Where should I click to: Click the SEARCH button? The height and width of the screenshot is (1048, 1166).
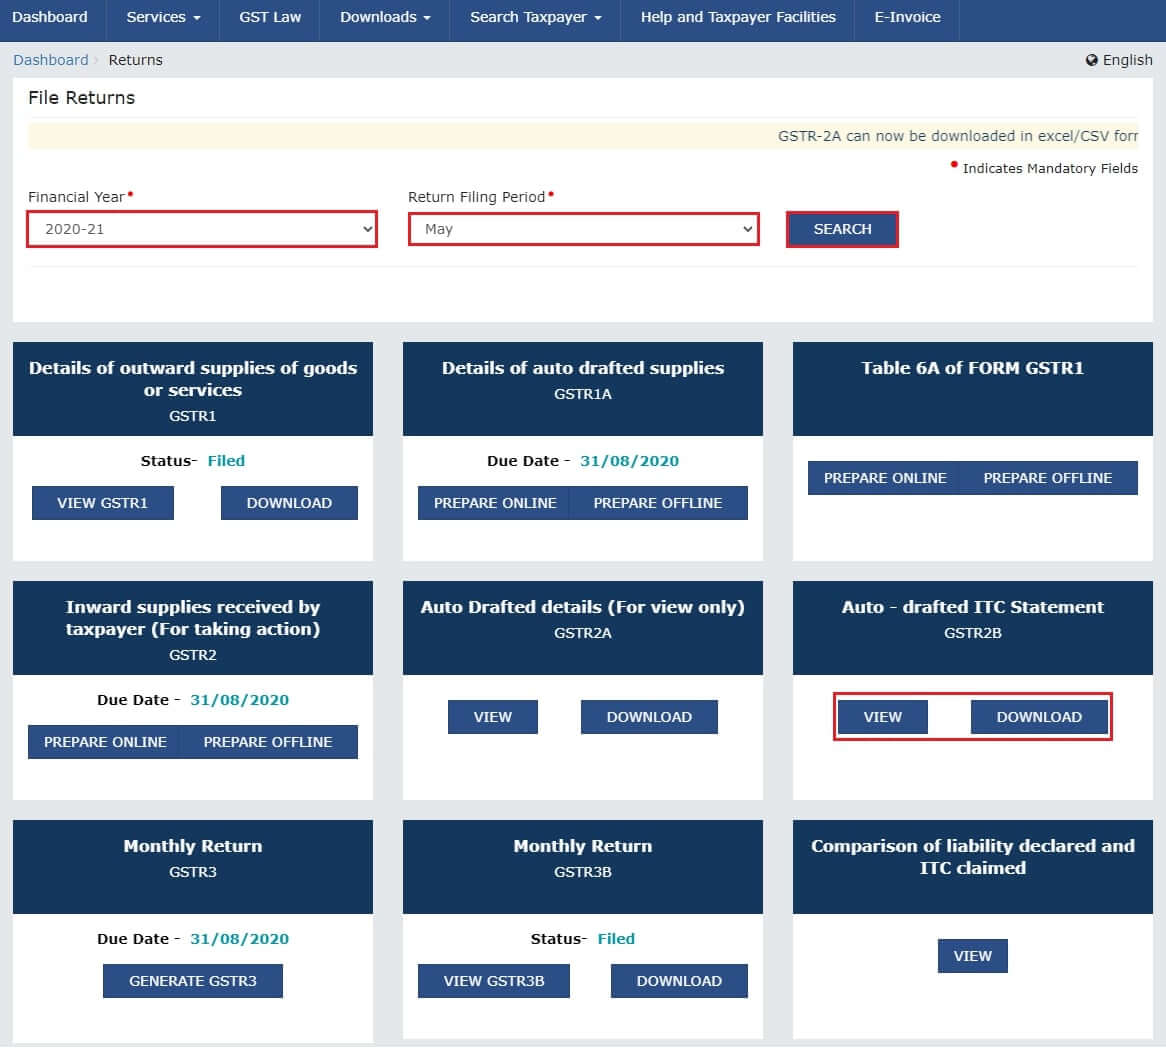(x=842, y=229)
